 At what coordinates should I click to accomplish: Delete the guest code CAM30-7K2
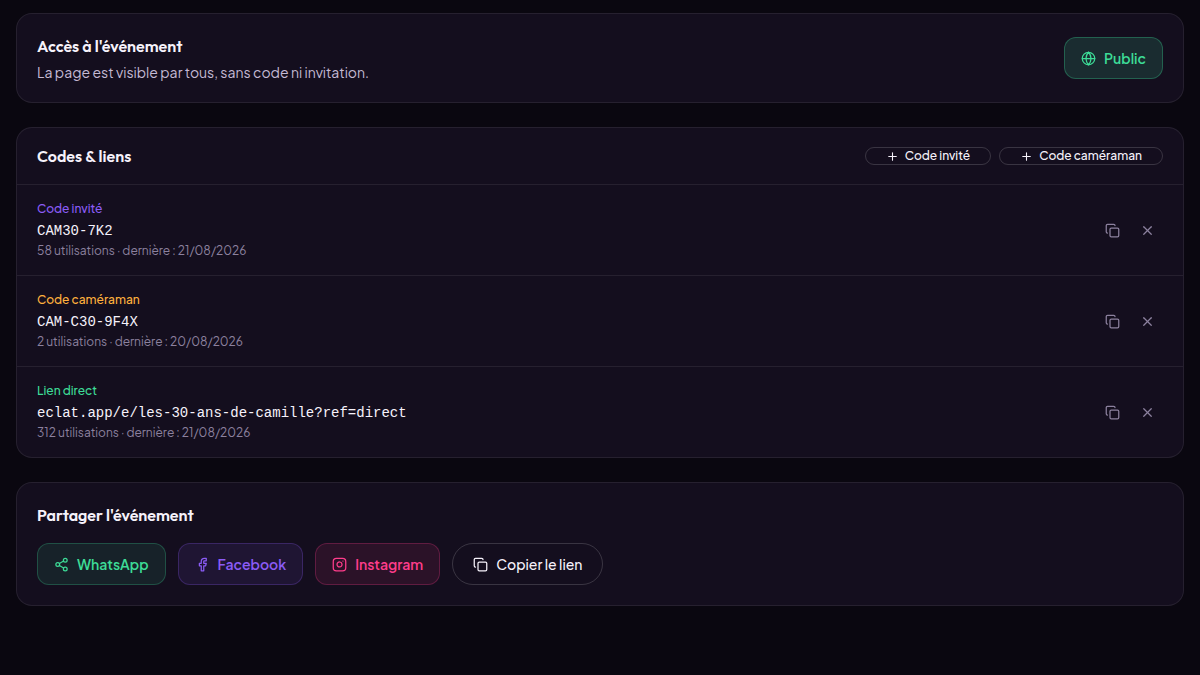pos(1147,230)
